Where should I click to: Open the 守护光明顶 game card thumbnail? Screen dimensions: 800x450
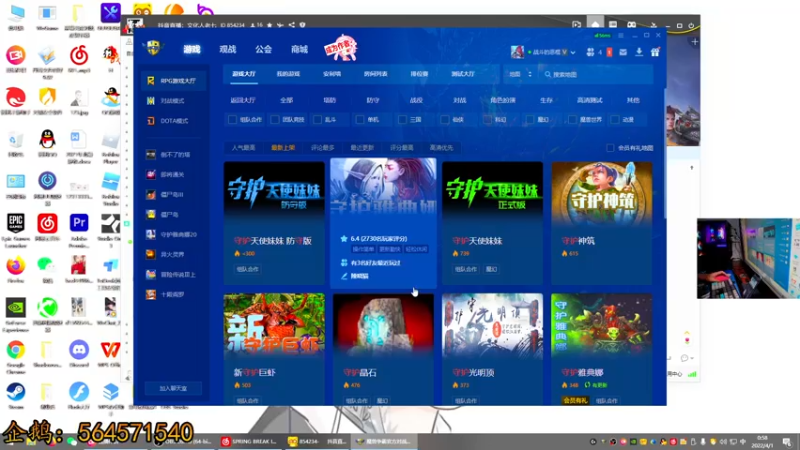coord(492,326)
